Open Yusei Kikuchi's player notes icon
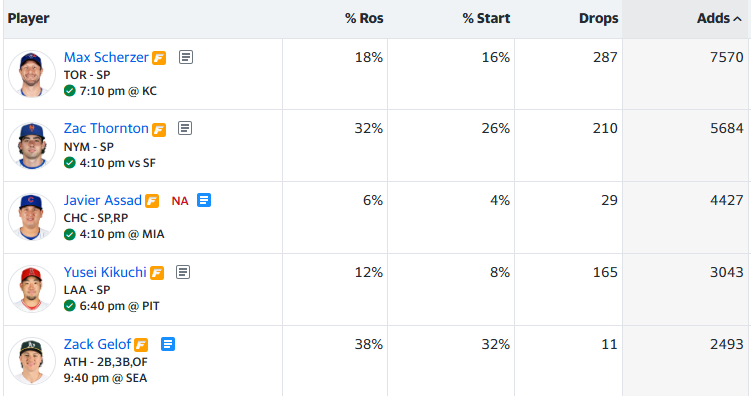 click(x=183, y=272)
